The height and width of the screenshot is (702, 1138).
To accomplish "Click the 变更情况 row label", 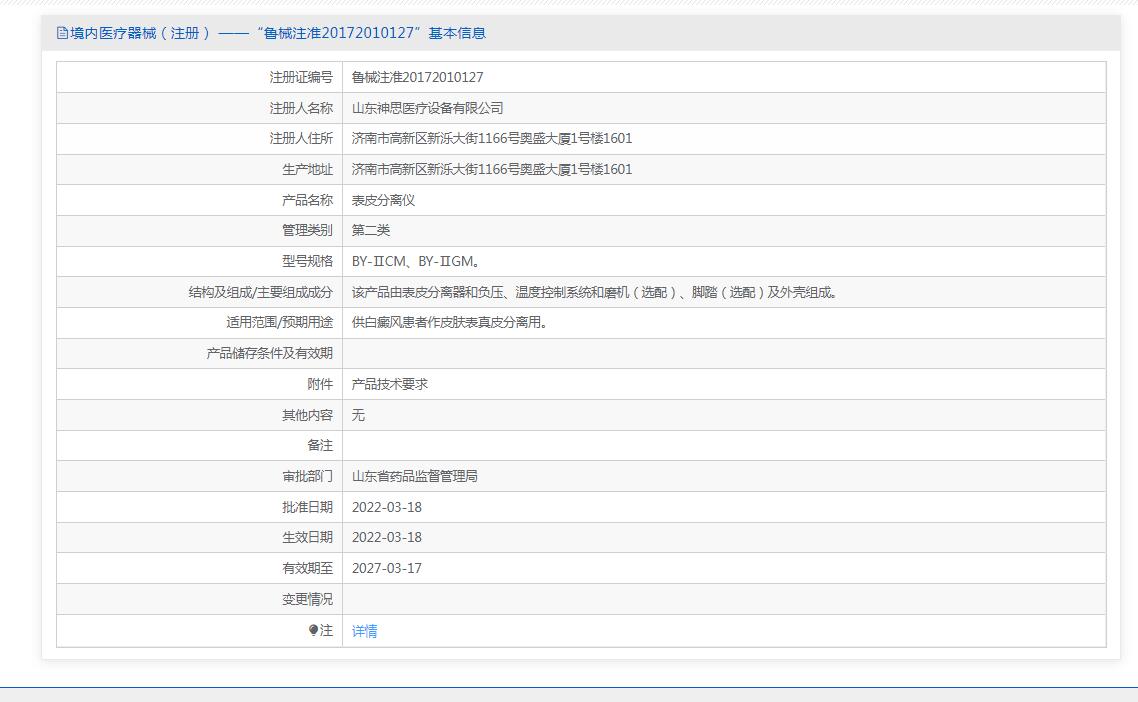I will pyautogui.click(x=307, y=600).
